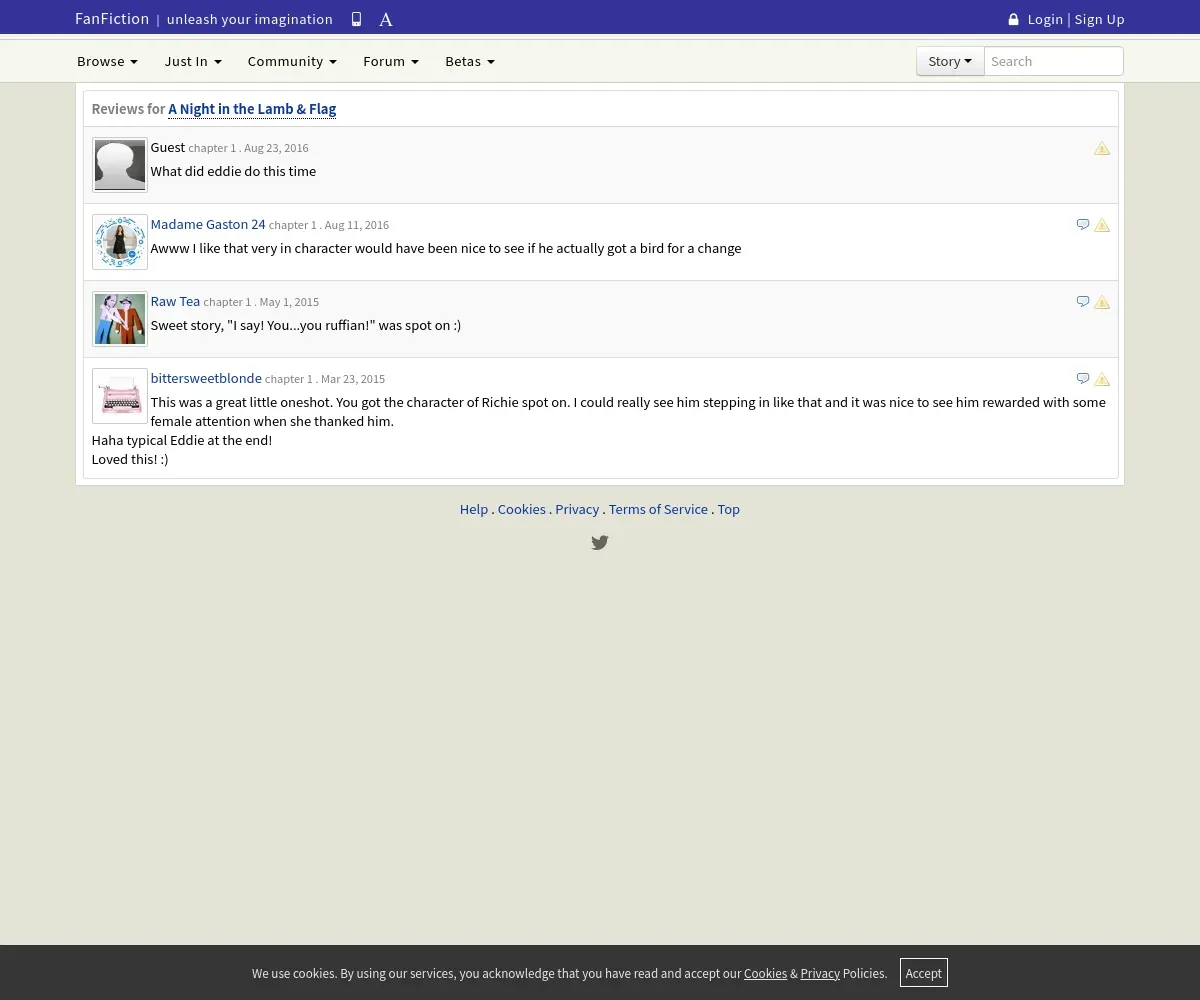Screen dimensions: 1200x1000
Task: Open the Privacy footer link
Action: 577,509
